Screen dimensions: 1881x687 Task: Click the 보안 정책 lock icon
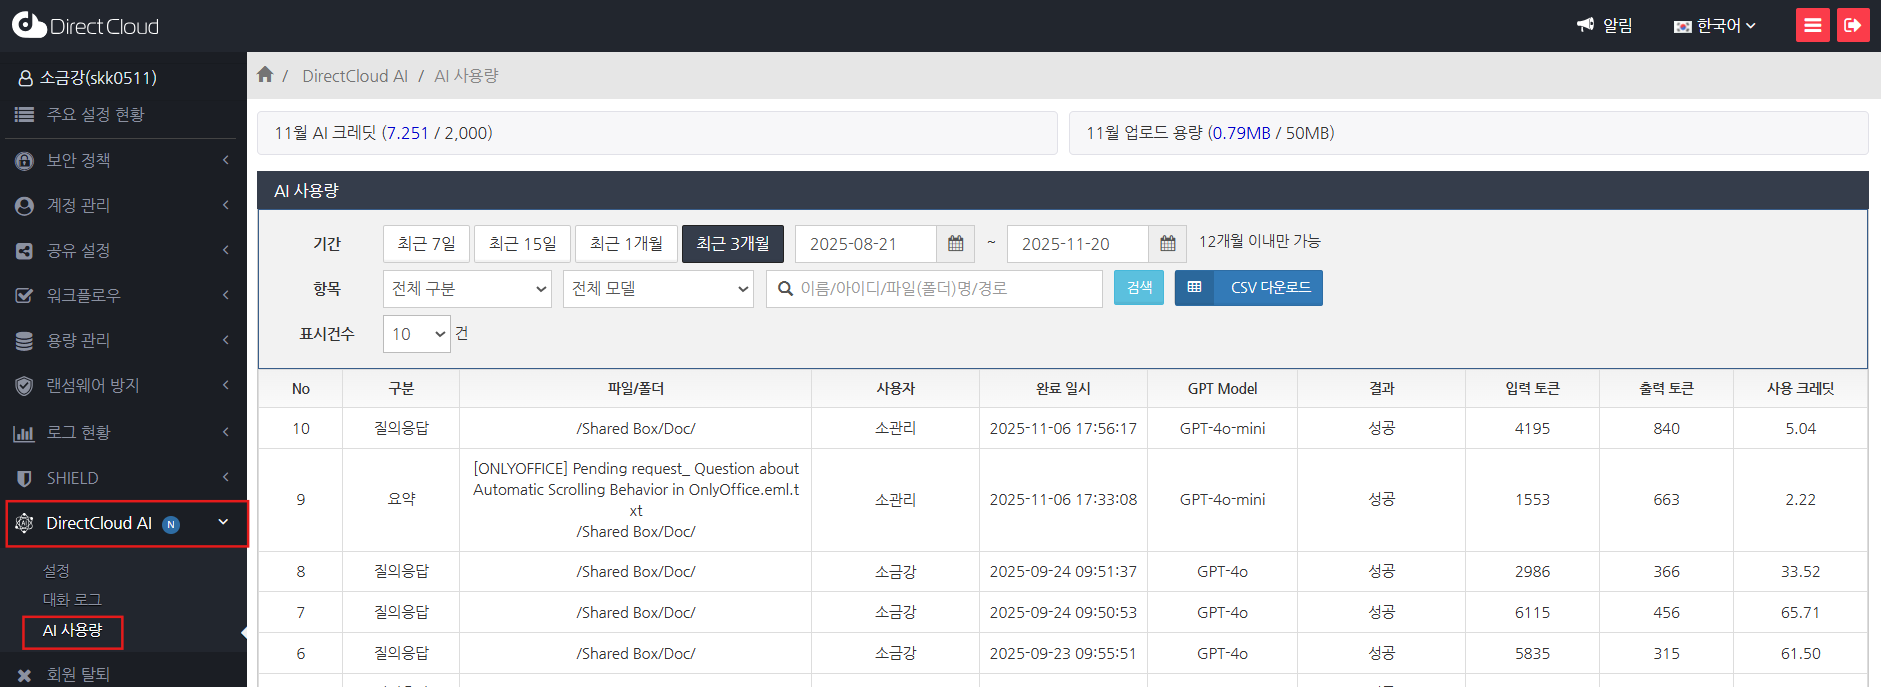click(24, 160)
